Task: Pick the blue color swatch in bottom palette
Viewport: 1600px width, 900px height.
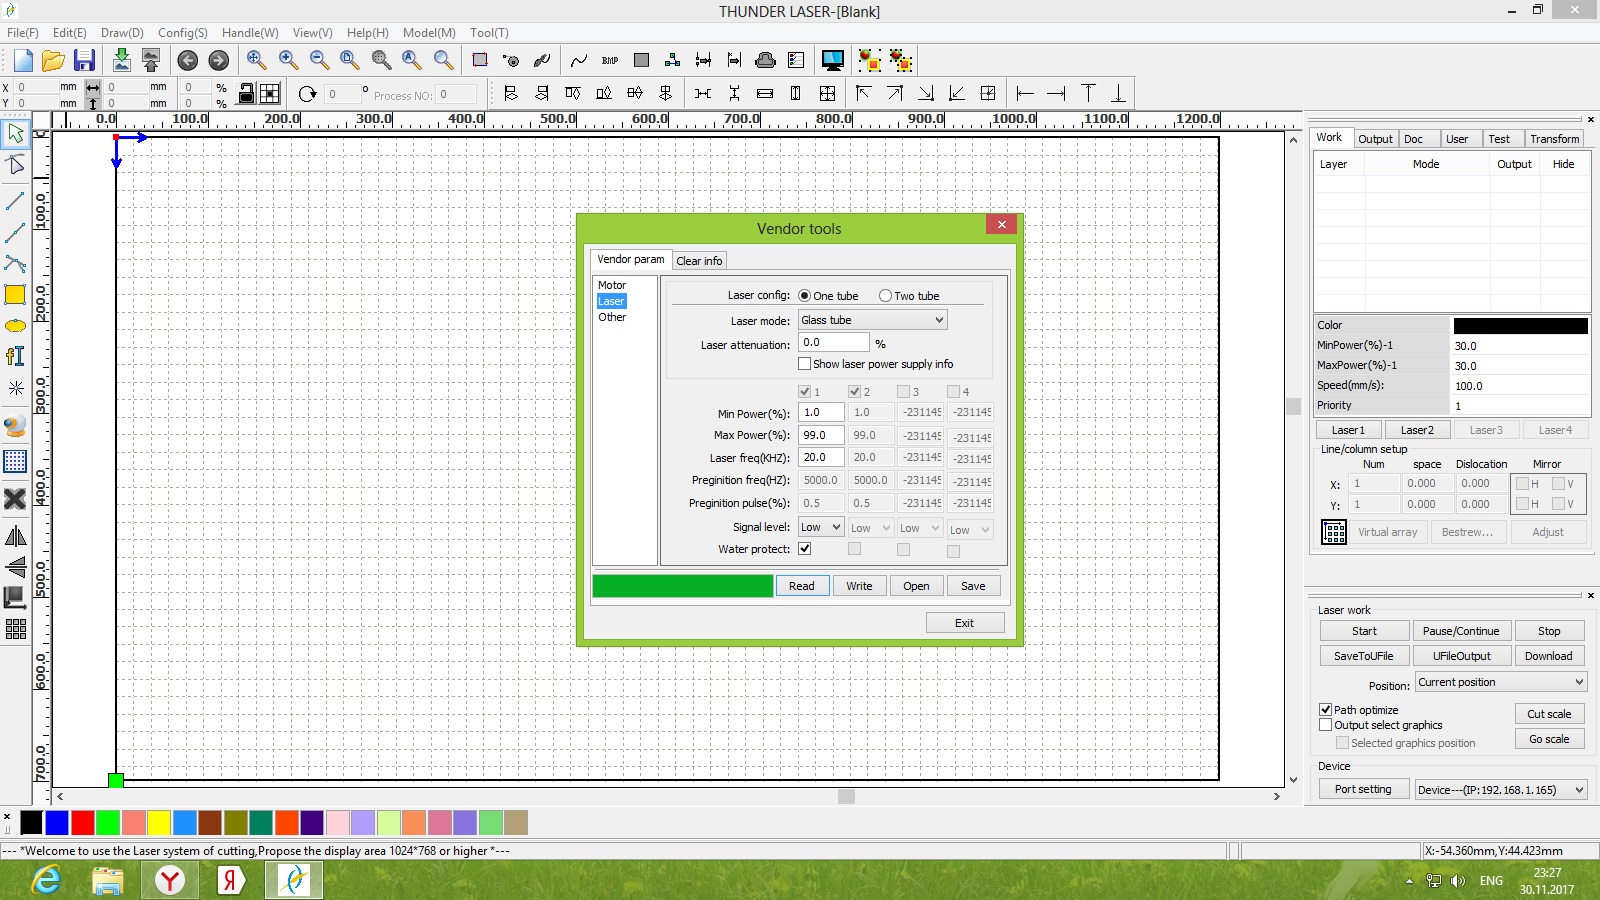Action: tap(57, 823)
